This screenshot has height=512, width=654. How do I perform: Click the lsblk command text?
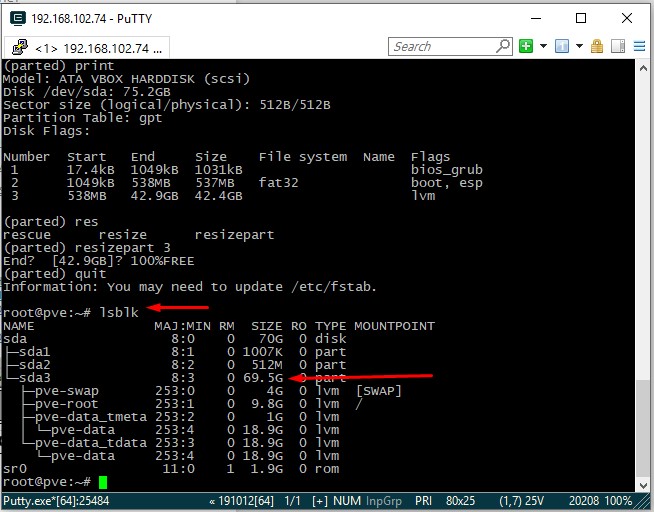[x=119, y=312]
